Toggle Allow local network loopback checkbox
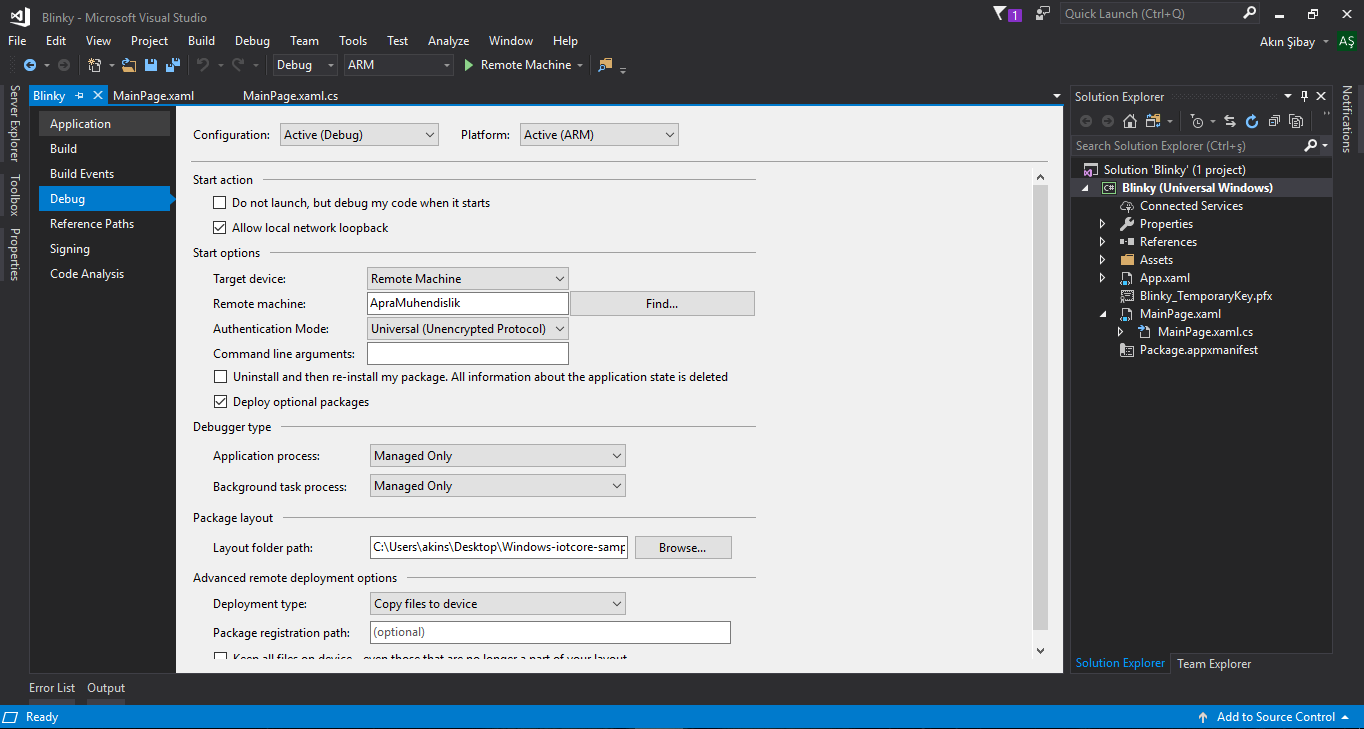The image size is (1364, 729). 220,228
